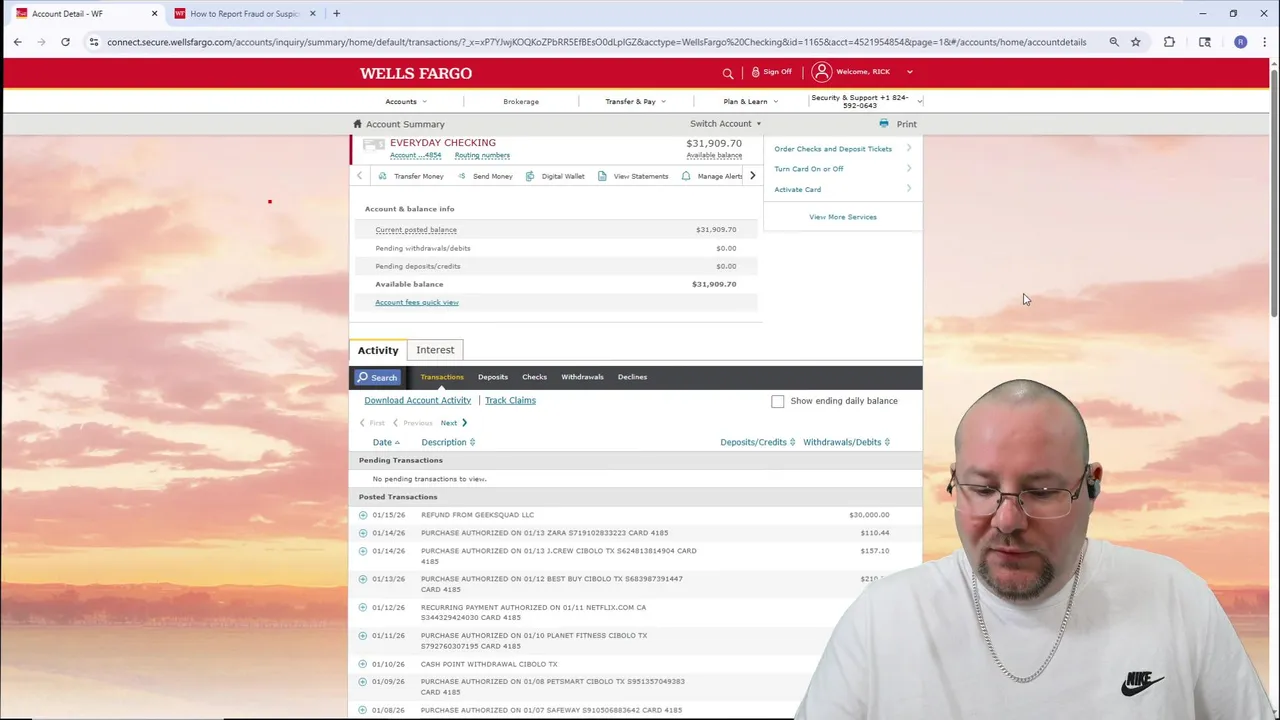Screen dimensions: 1280x720
Task: Switch to How to Report Fraud browser tab
Action: [245, 14]
